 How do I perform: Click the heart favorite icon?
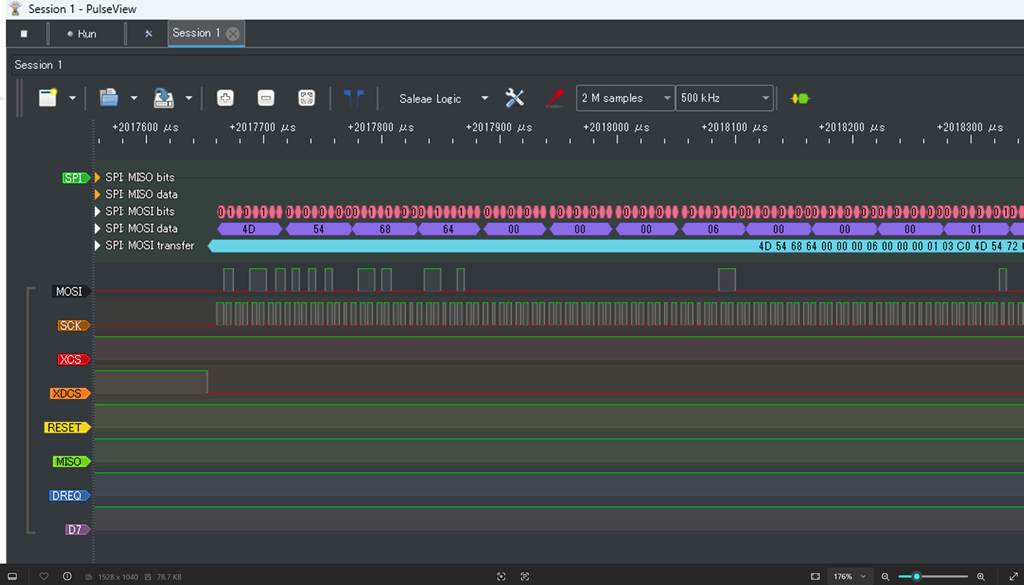pos(44,577)
